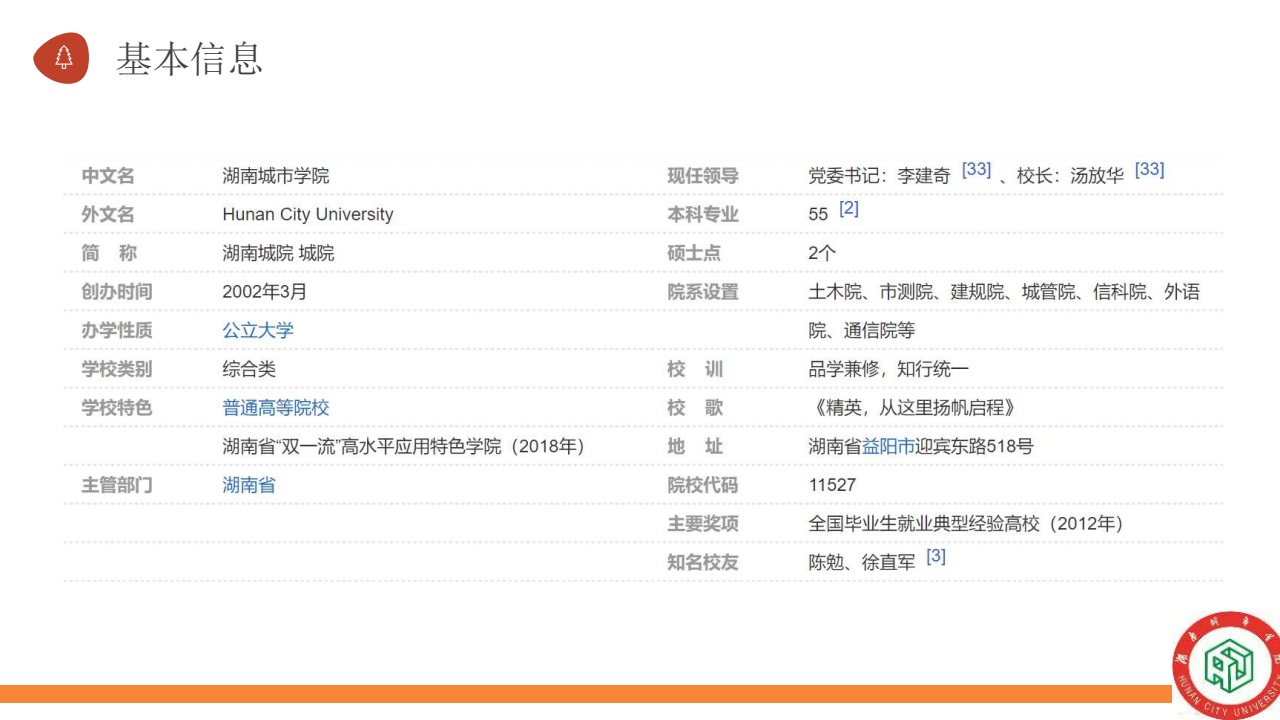Click the school song title 《精英，从这里扬帆启程》
Image resolution: width=1280 pixels, height=720 pixels.
[913, 408]
